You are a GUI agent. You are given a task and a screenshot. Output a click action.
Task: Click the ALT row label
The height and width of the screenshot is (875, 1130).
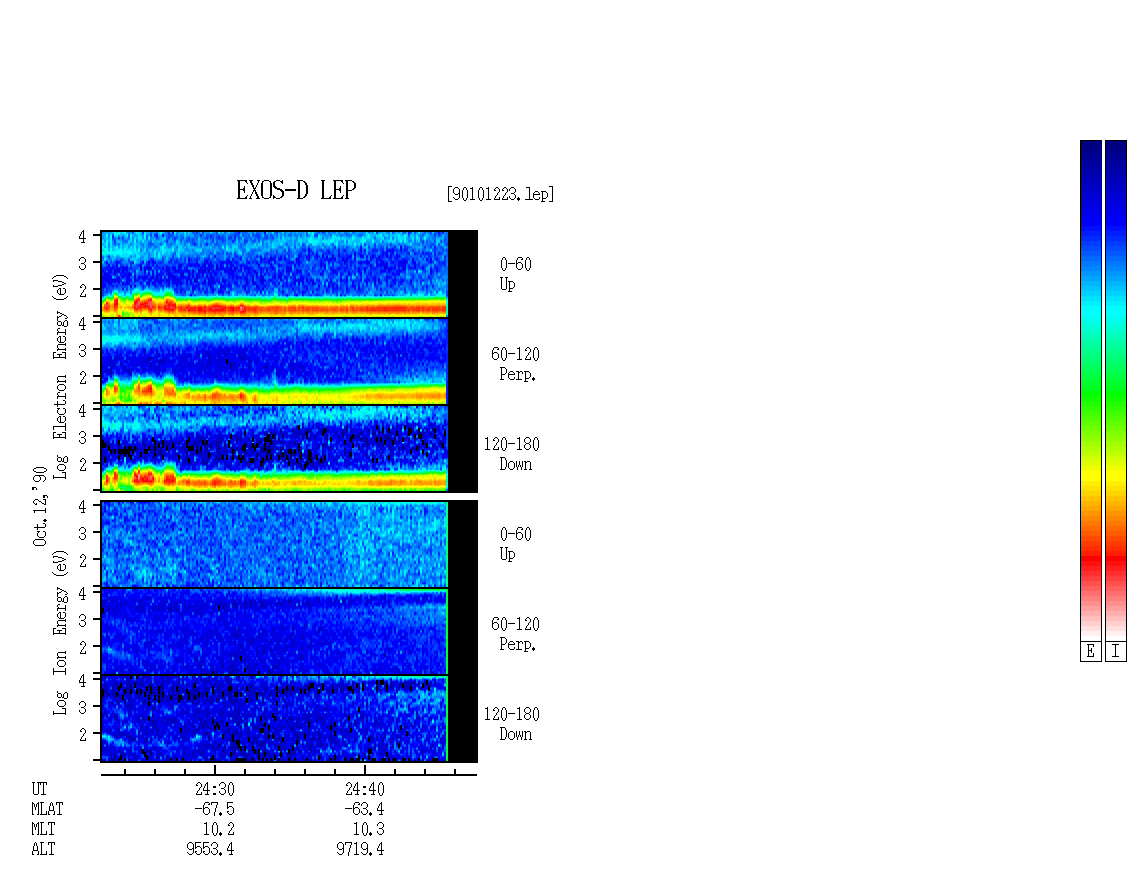click(43, 850)
